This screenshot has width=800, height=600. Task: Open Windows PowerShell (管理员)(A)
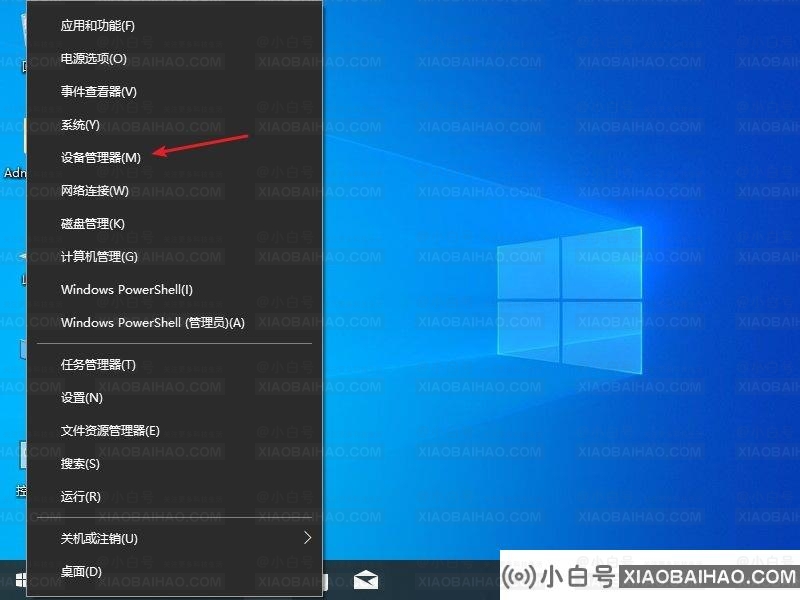tap(174, 322)
